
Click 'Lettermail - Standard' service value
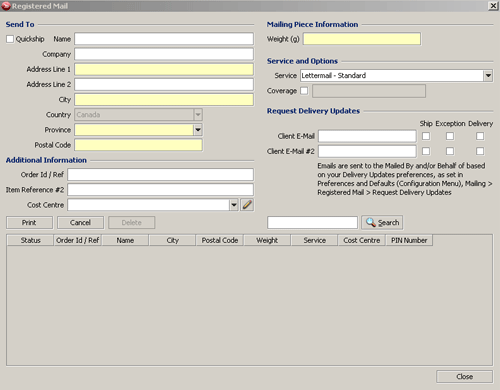point(334,76)
